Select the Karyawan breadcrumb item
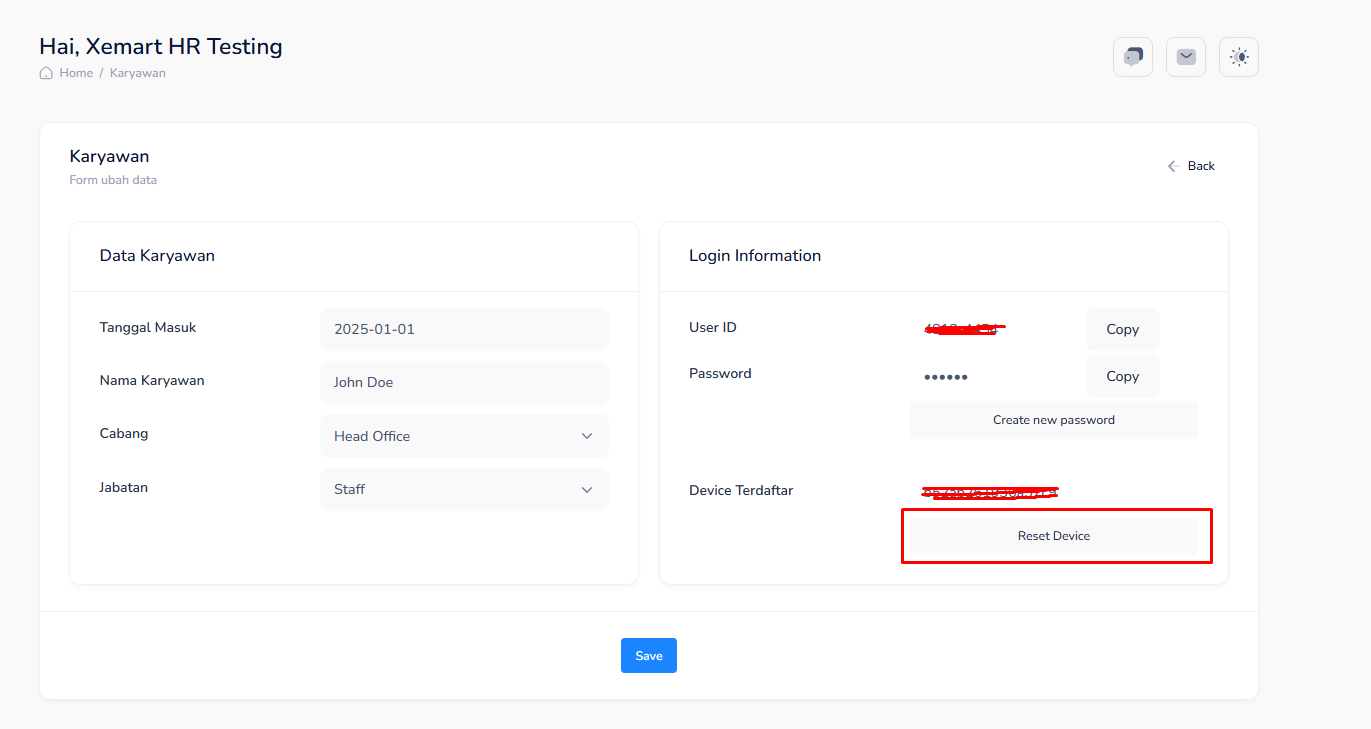Image resolution: width=1371 pixels, height=729 pixels. [138, 73]
